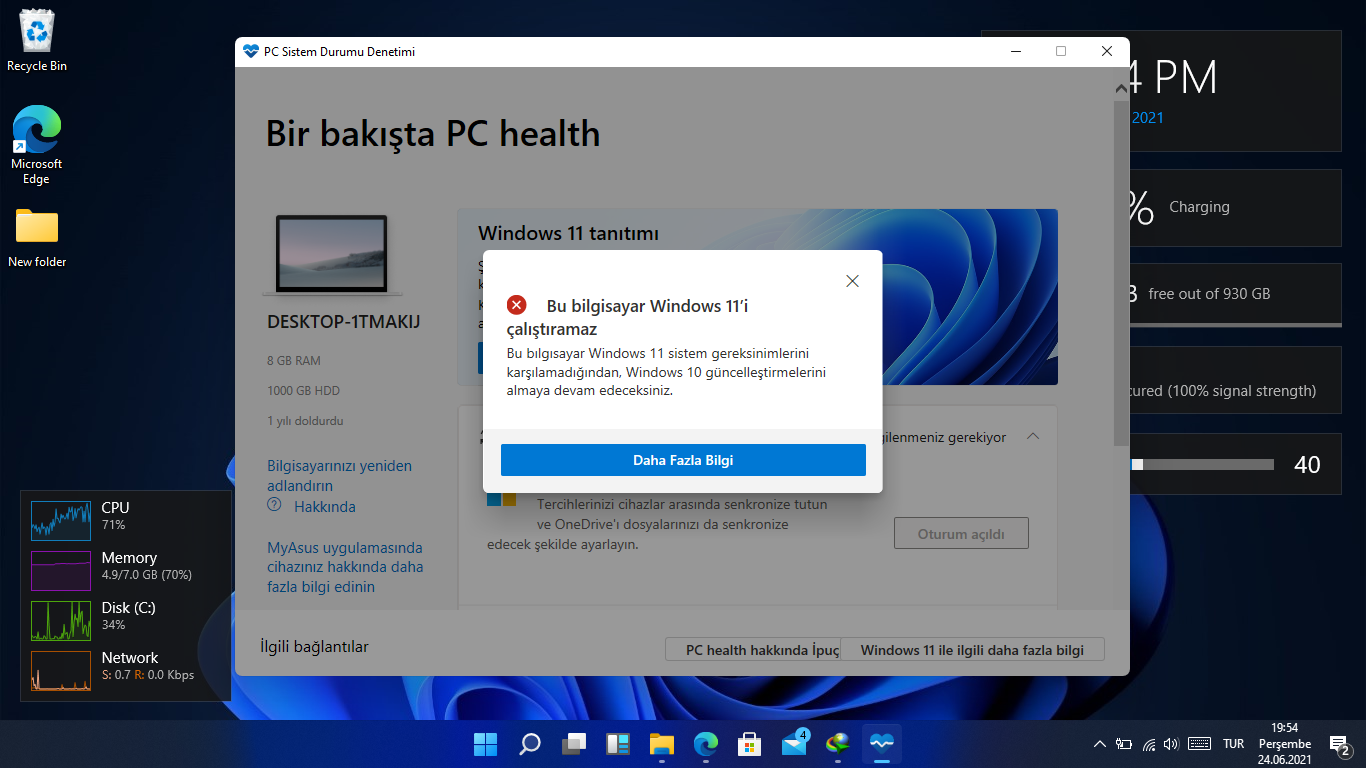Click the Oturum açıldı button
This screenshot has width=1366, height=768.
tap(961, 534)
